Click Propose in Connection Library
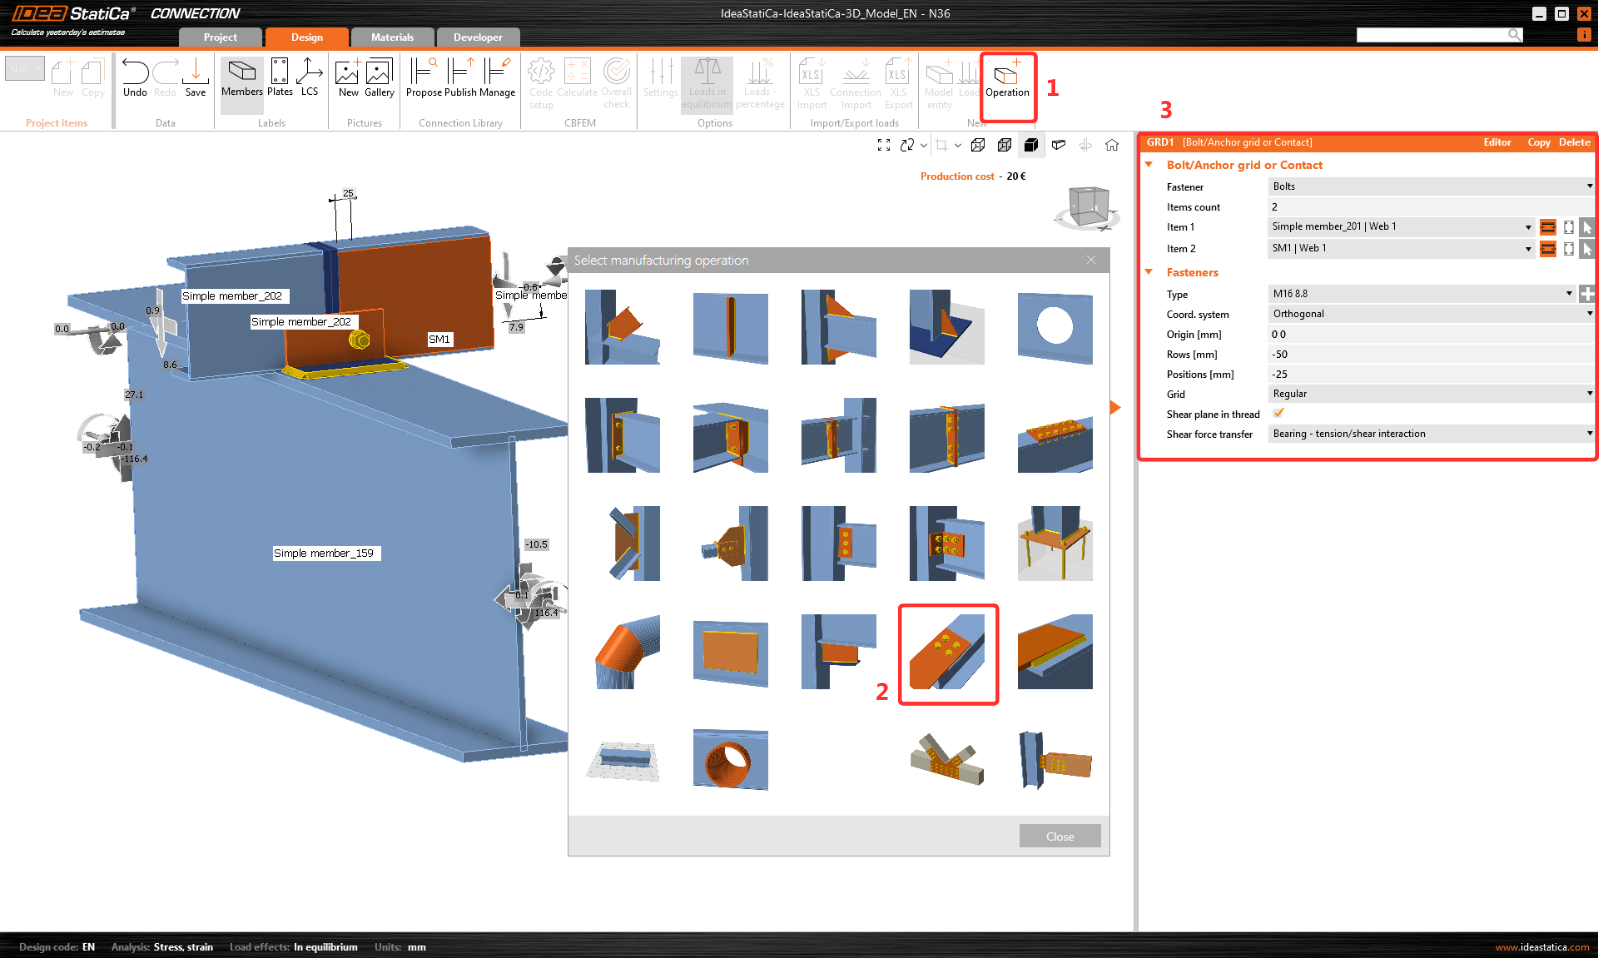This screenshot has width=1600, height=958. click(423, 79)
